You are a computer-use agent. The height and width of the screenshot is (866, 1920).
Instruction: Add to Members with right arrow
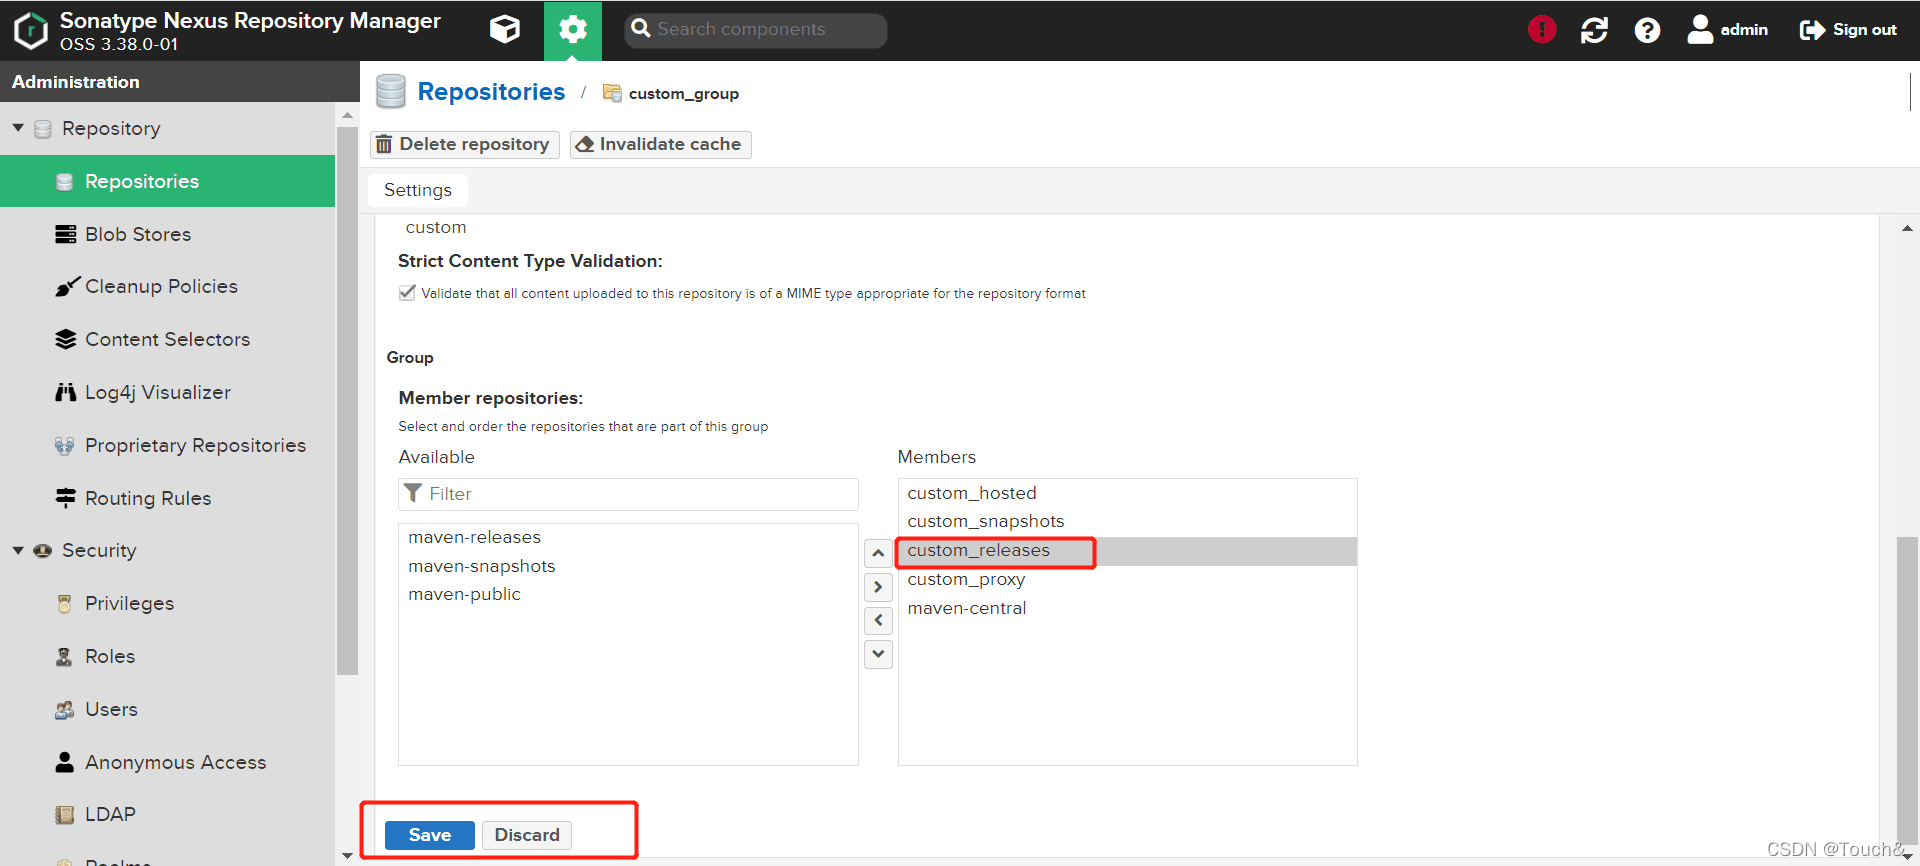point(878,587)
